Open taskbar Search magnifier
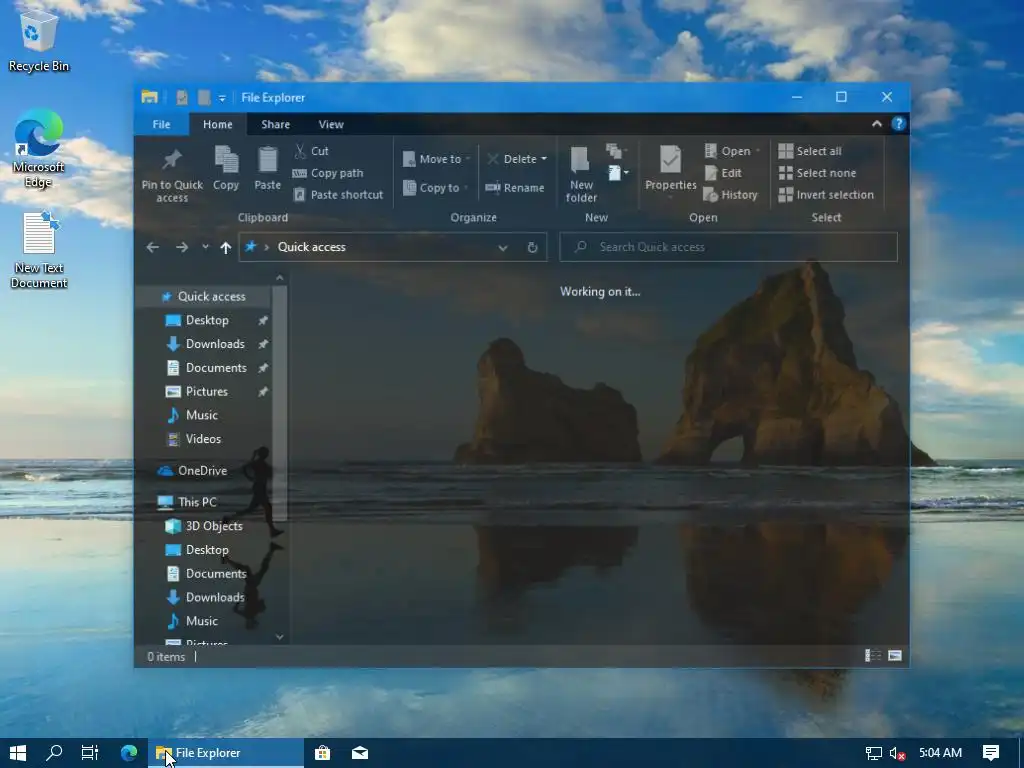Screen dimensions: 1024x768 54,753
